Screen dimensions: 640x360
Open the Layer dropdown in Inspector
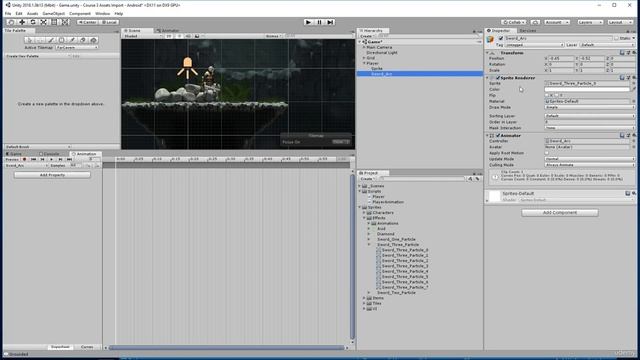coord(606,45)
